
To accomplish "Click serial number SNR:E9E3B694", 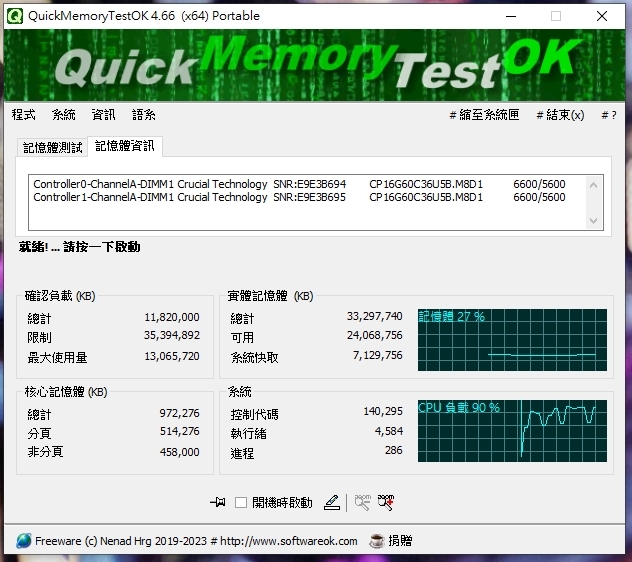I will [310, 184].
